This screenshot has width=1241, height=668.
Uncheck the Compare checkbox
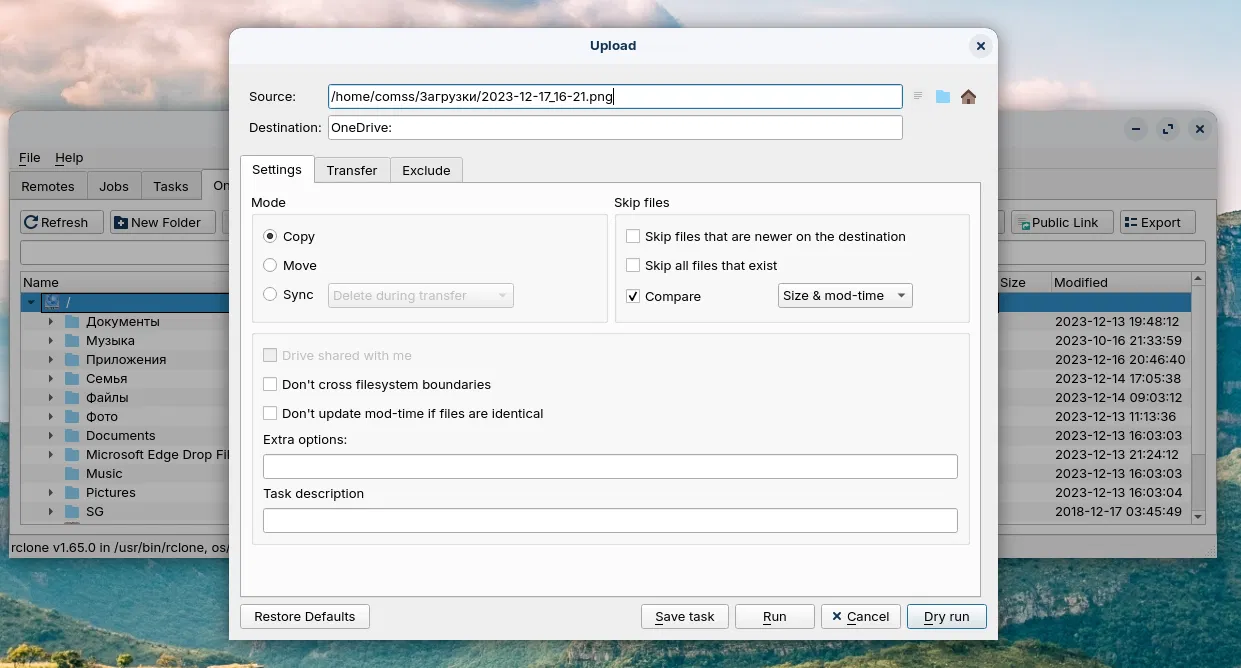tap(633, 296)
